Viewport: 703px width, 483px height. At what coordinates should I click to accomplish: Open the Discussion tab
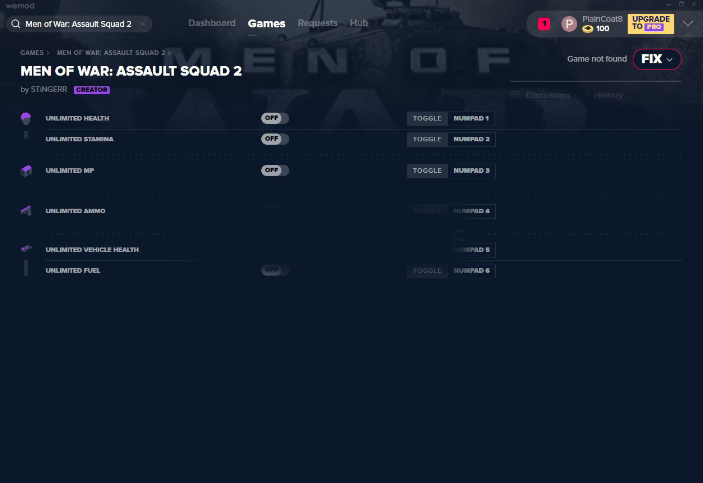pyautogui.click(x=547, y=95)
